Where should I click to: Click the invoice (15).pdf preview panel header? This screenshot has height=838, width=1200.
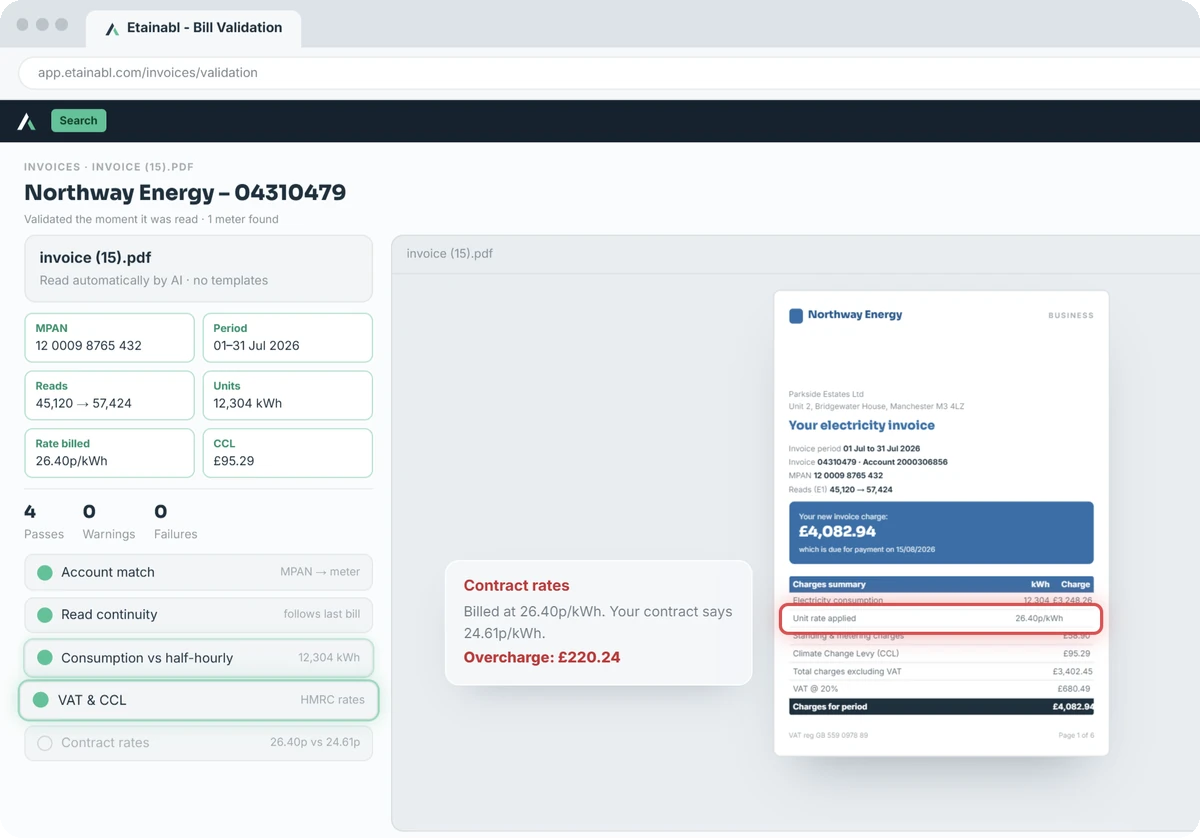coord(796,254)
